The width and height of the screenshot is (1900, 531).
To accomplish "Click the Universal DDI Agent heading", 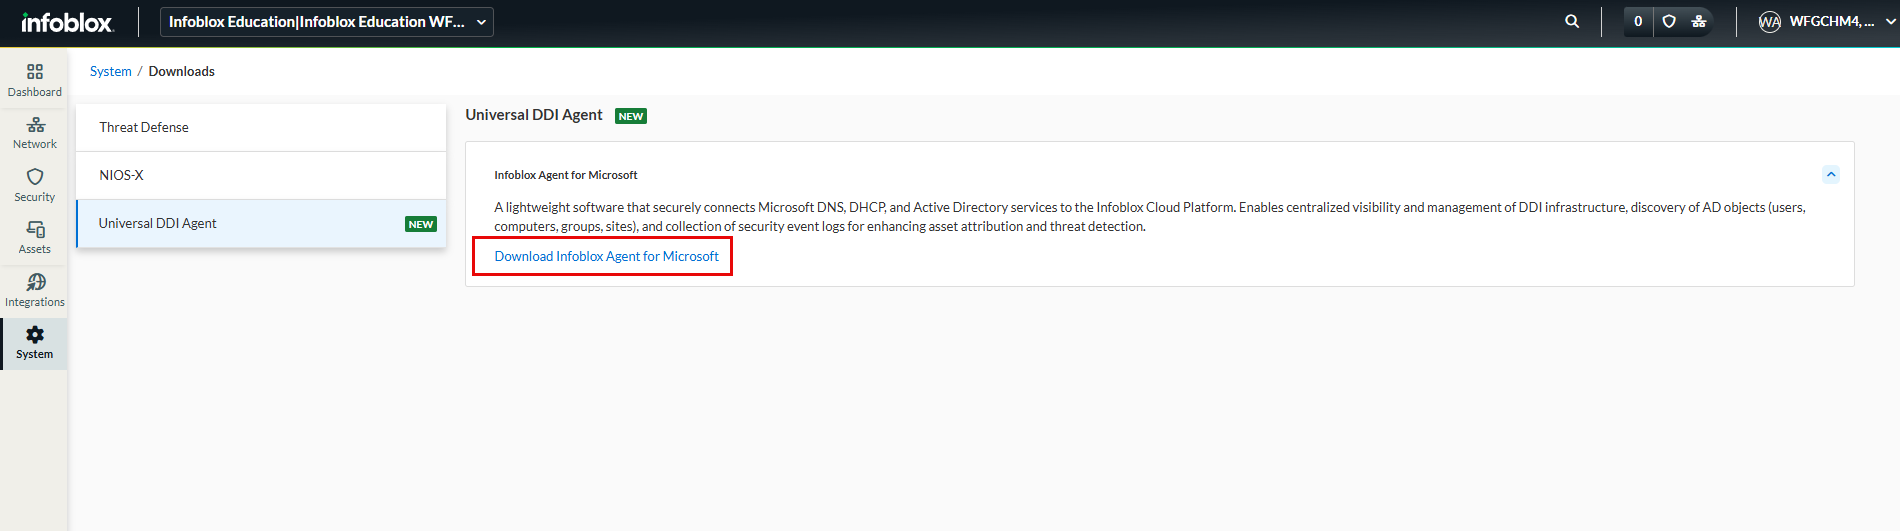I will click(534, 115).
